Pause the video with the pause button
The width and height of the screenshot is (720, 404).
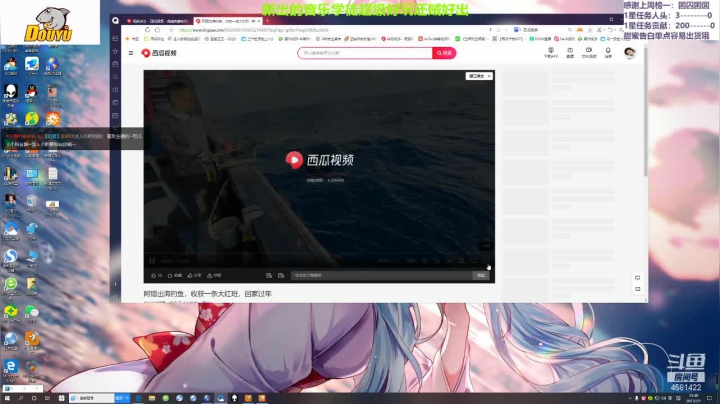(x=152, y=261)
